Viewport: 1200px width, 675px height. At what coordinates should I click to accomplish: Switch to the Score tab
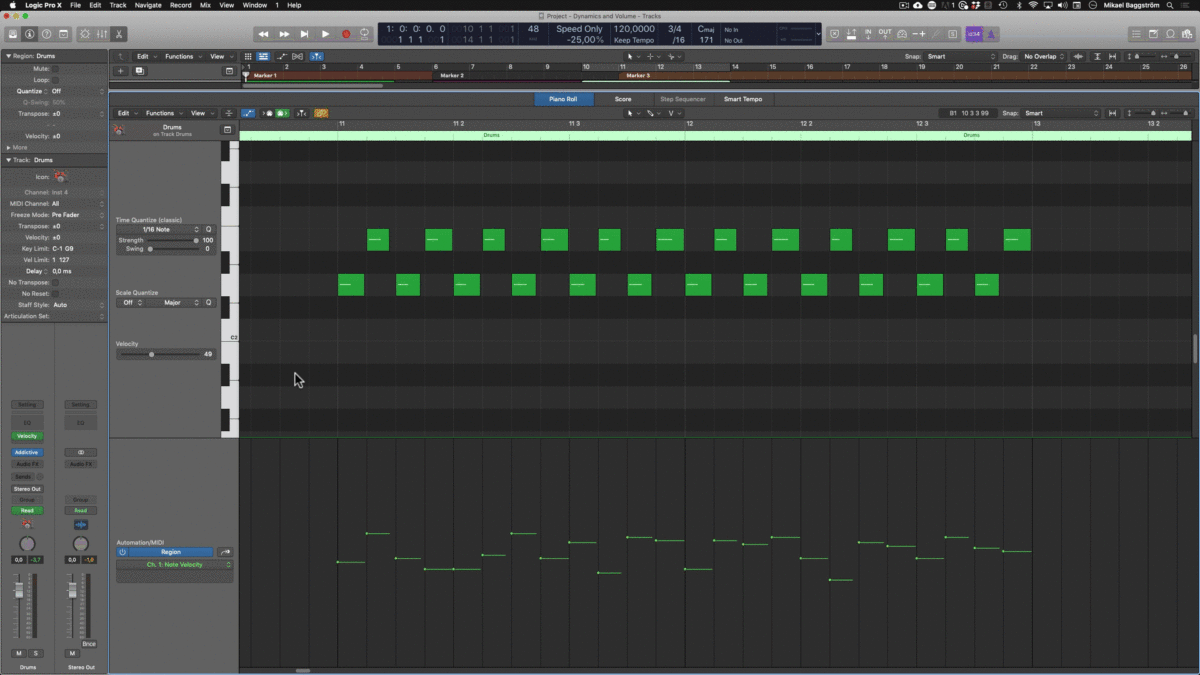coord(622,99)
